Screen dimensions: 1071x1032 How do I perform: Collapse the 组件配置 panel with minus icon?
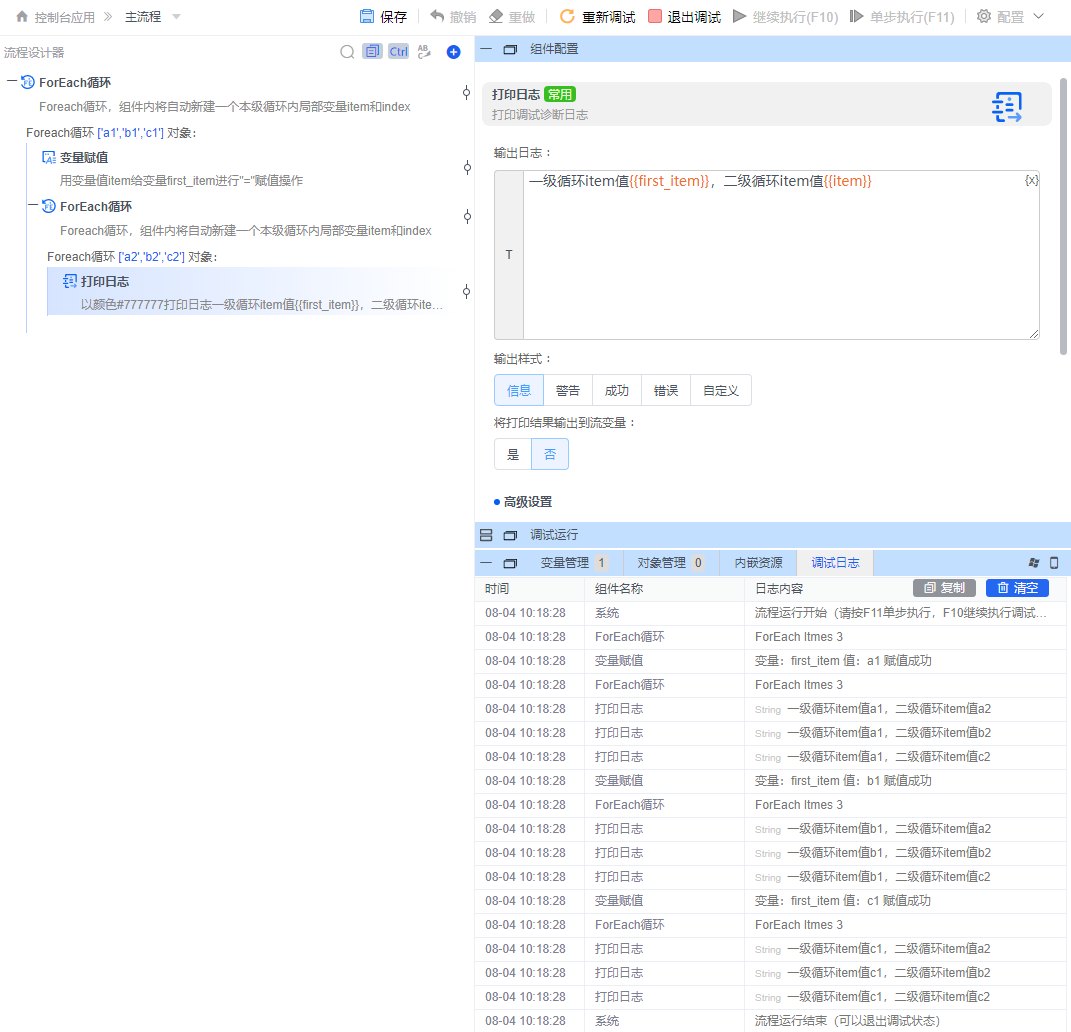tap(486, 49)
